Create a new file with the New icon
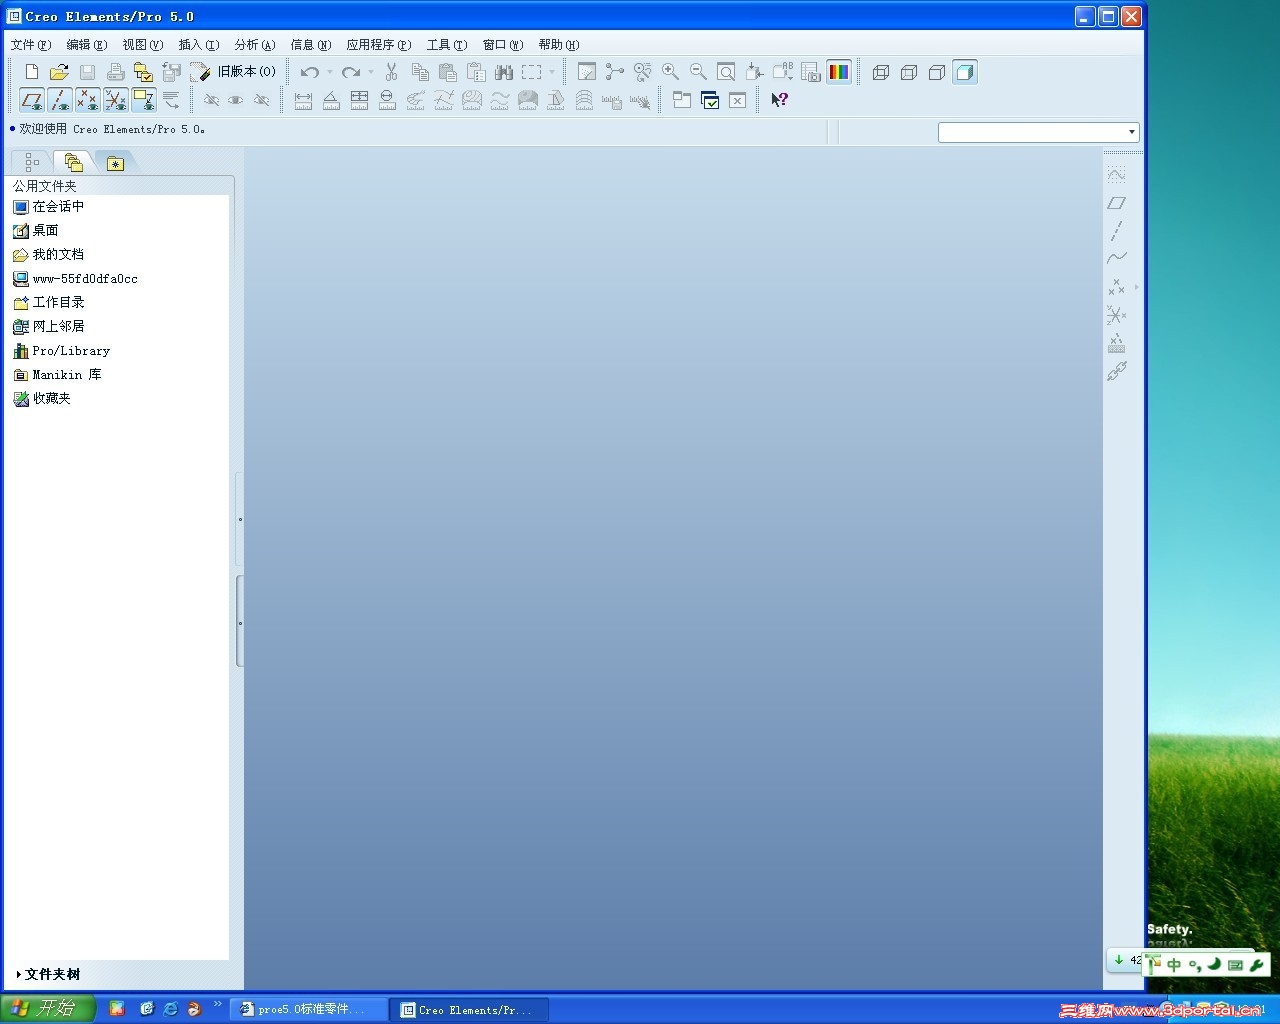 (x=32, y=72)
